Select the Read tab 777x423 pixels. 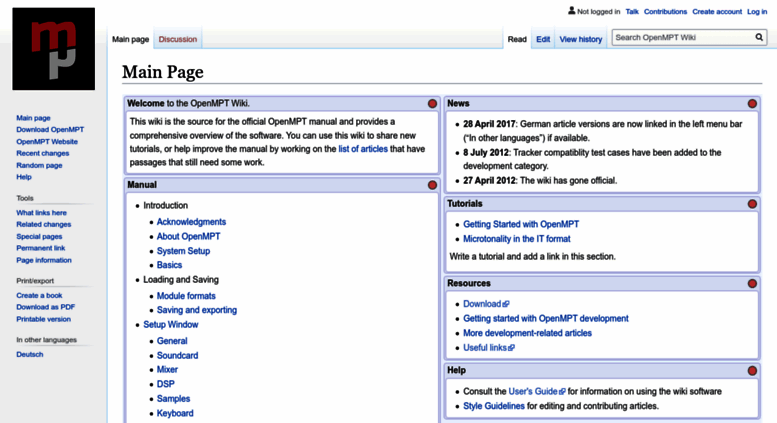517,39
